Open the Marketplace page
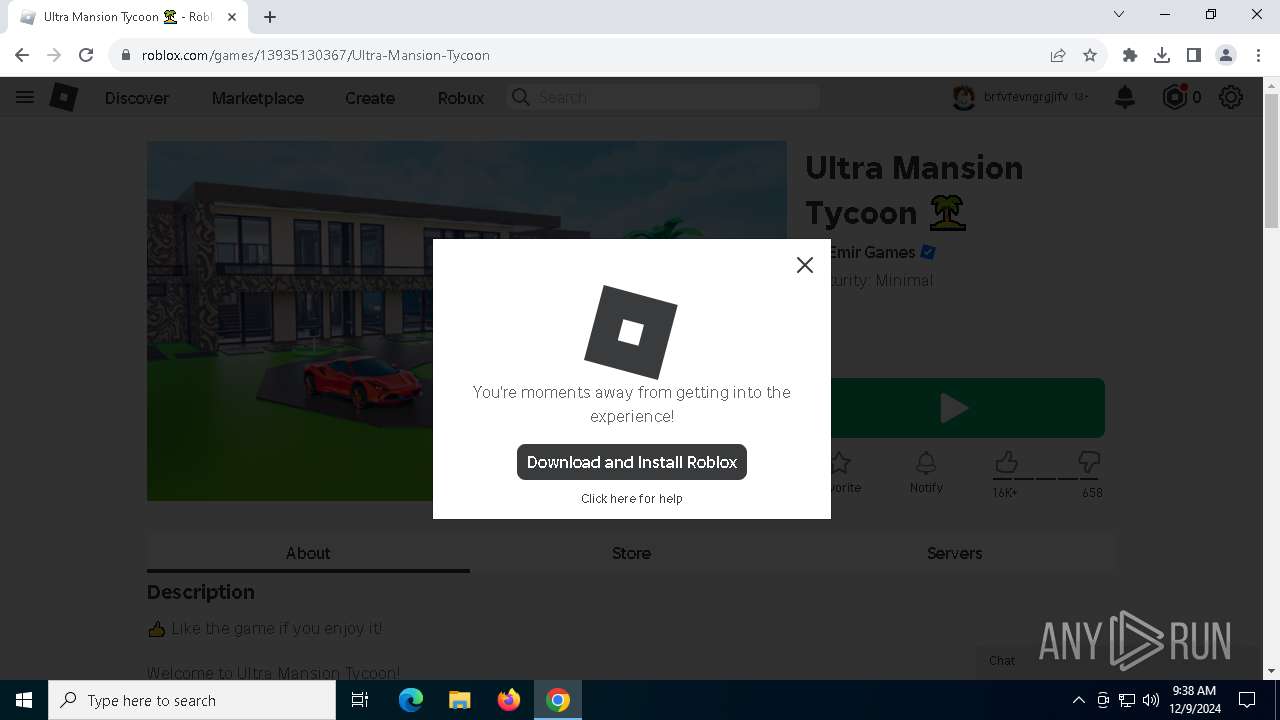 (x=258, y=98)
